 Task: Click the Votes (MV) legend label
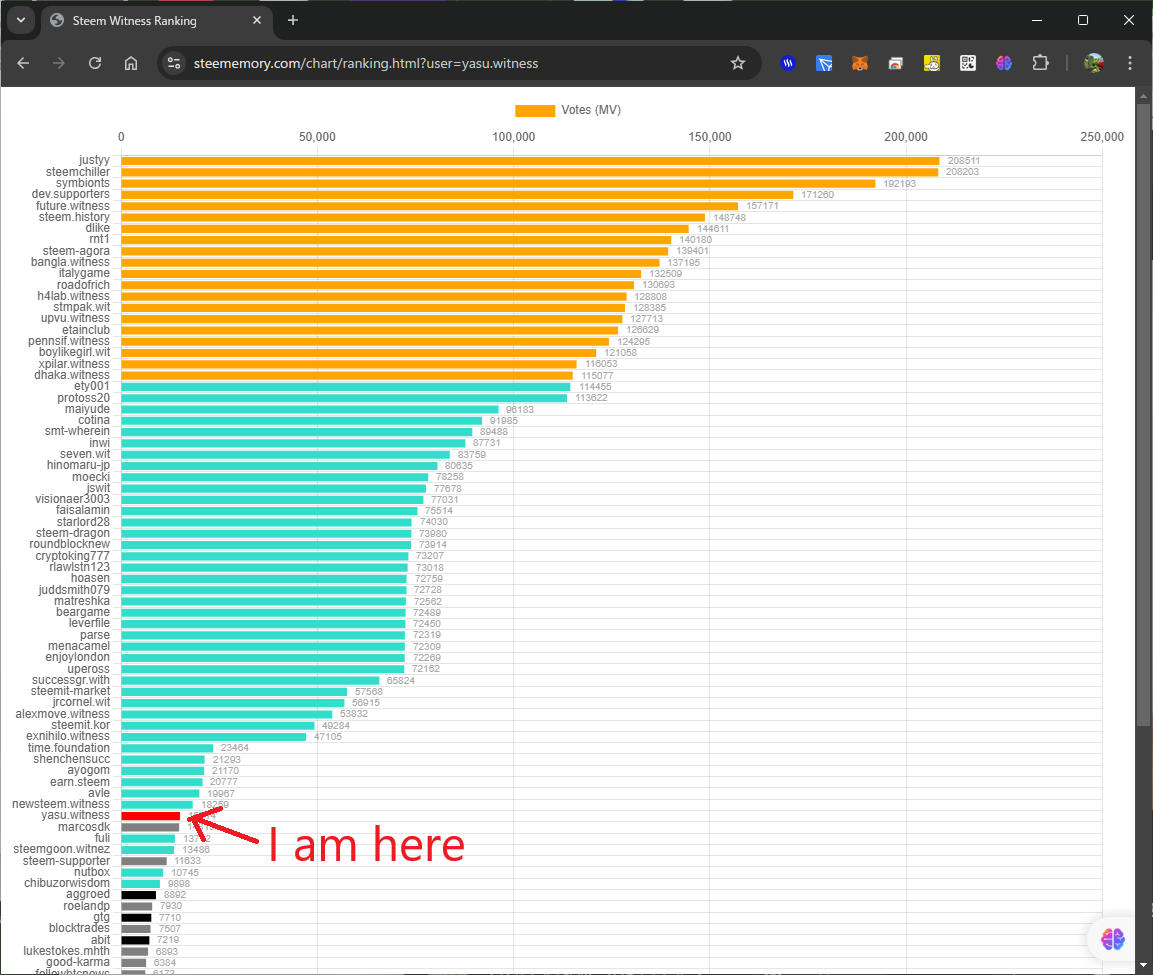click(590, 110)
